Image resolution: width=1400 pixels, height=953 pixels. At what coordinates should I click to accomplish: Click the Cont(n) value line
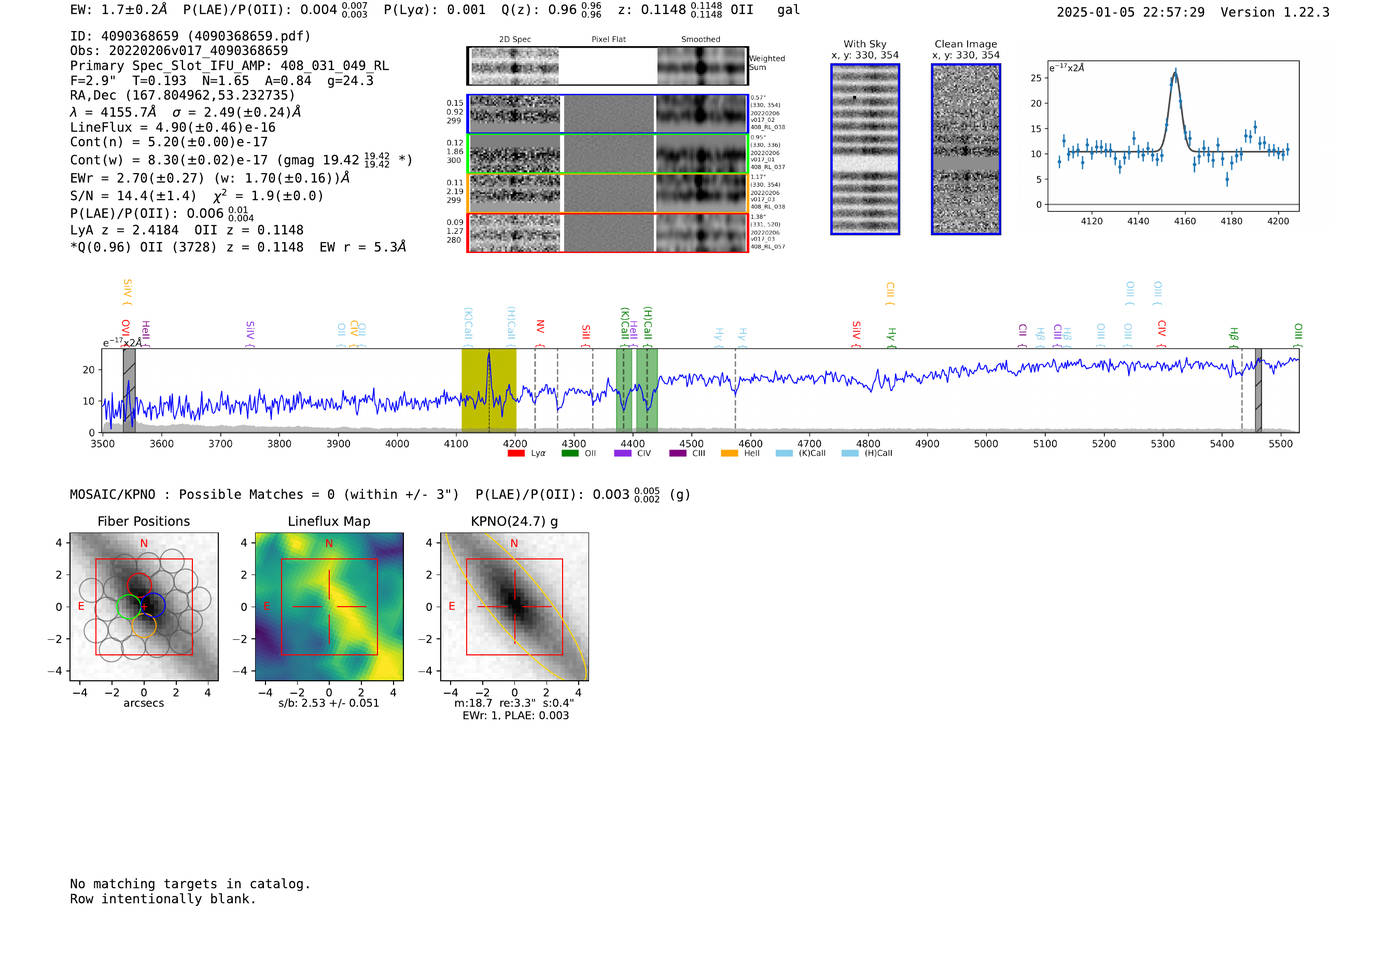point(169,143)
